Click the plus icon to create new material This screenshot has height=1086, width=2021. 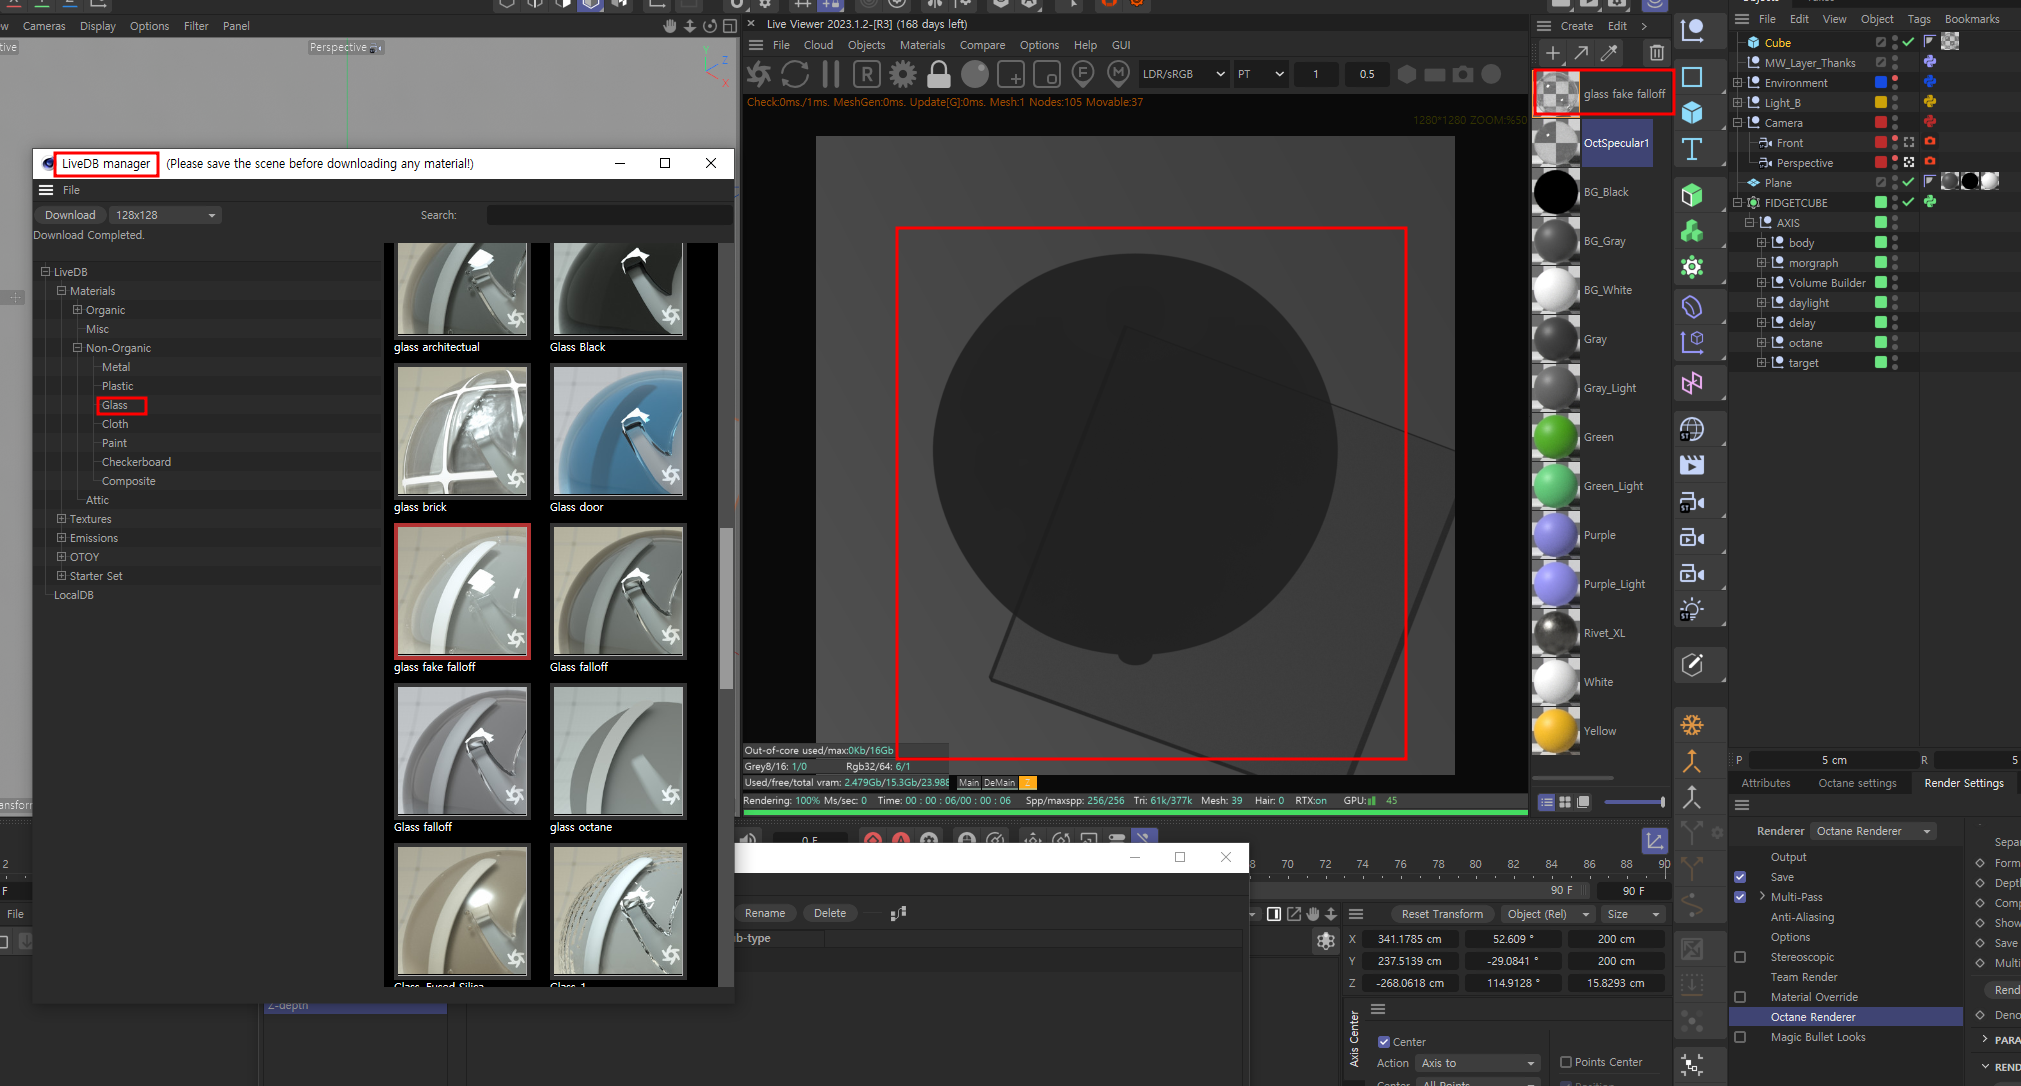point(1552,53)
